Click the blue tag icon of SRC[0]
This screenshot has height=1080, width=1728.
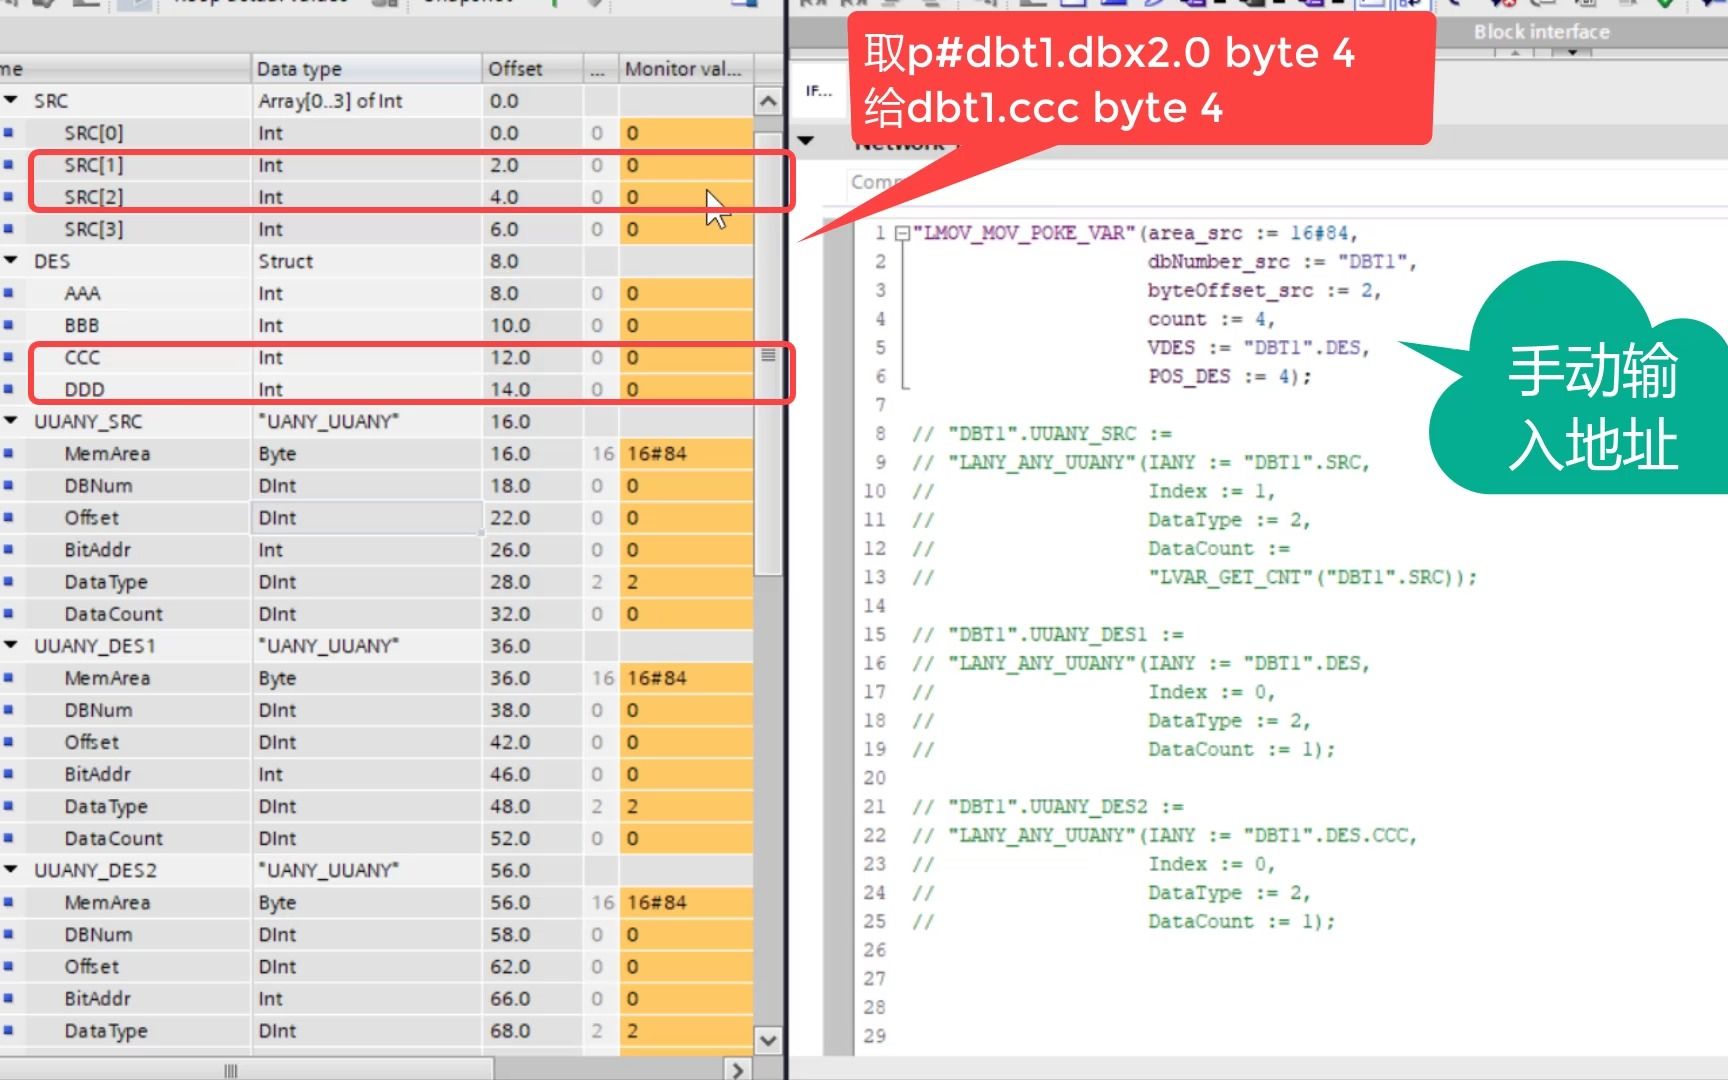coord(8,132)
